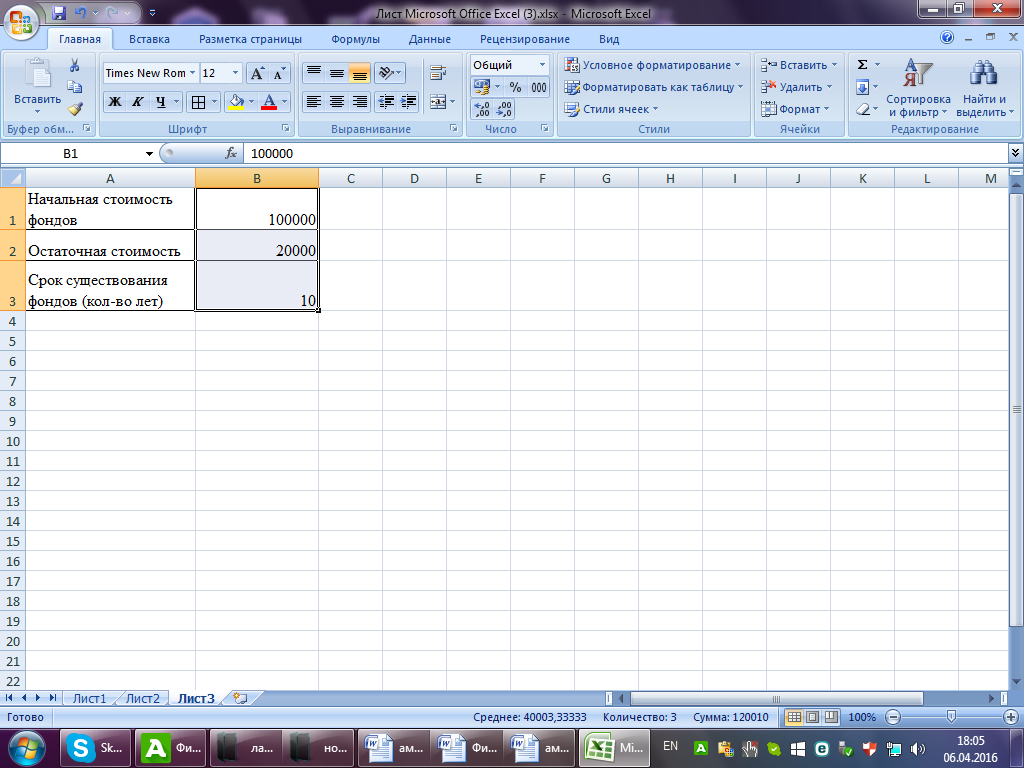Screen dimensions: 1024x768
Task: Apply thousands separator format
Action: [539, 87]
